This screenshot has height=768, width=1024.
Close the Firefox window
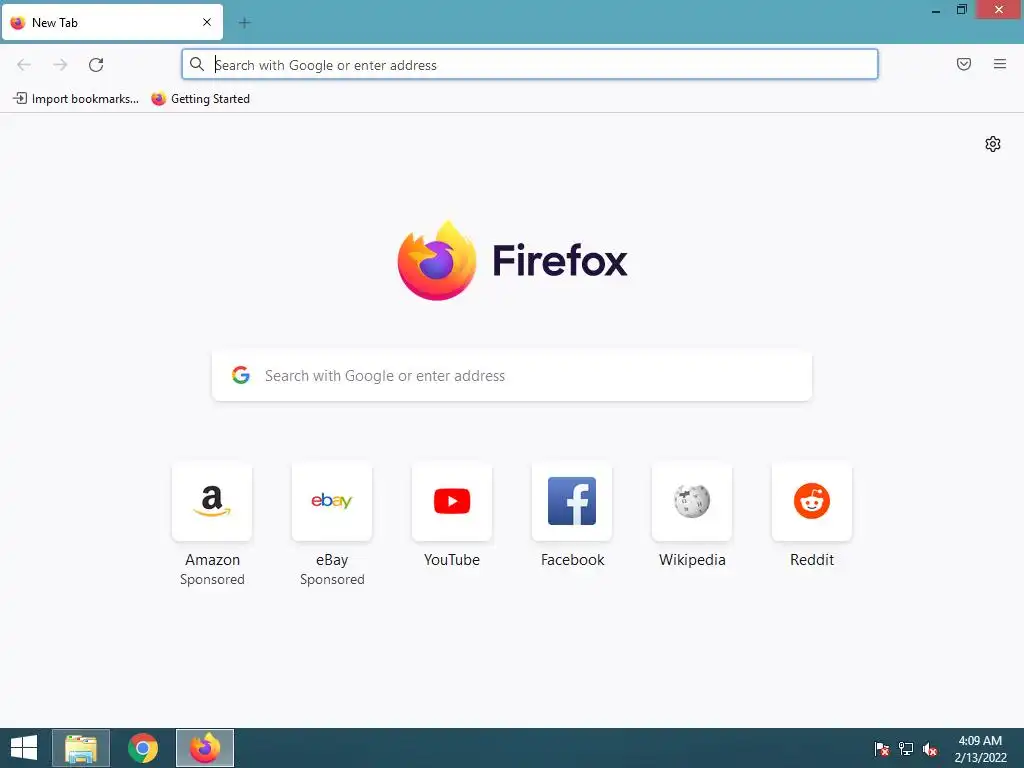[x=999, y=10]
